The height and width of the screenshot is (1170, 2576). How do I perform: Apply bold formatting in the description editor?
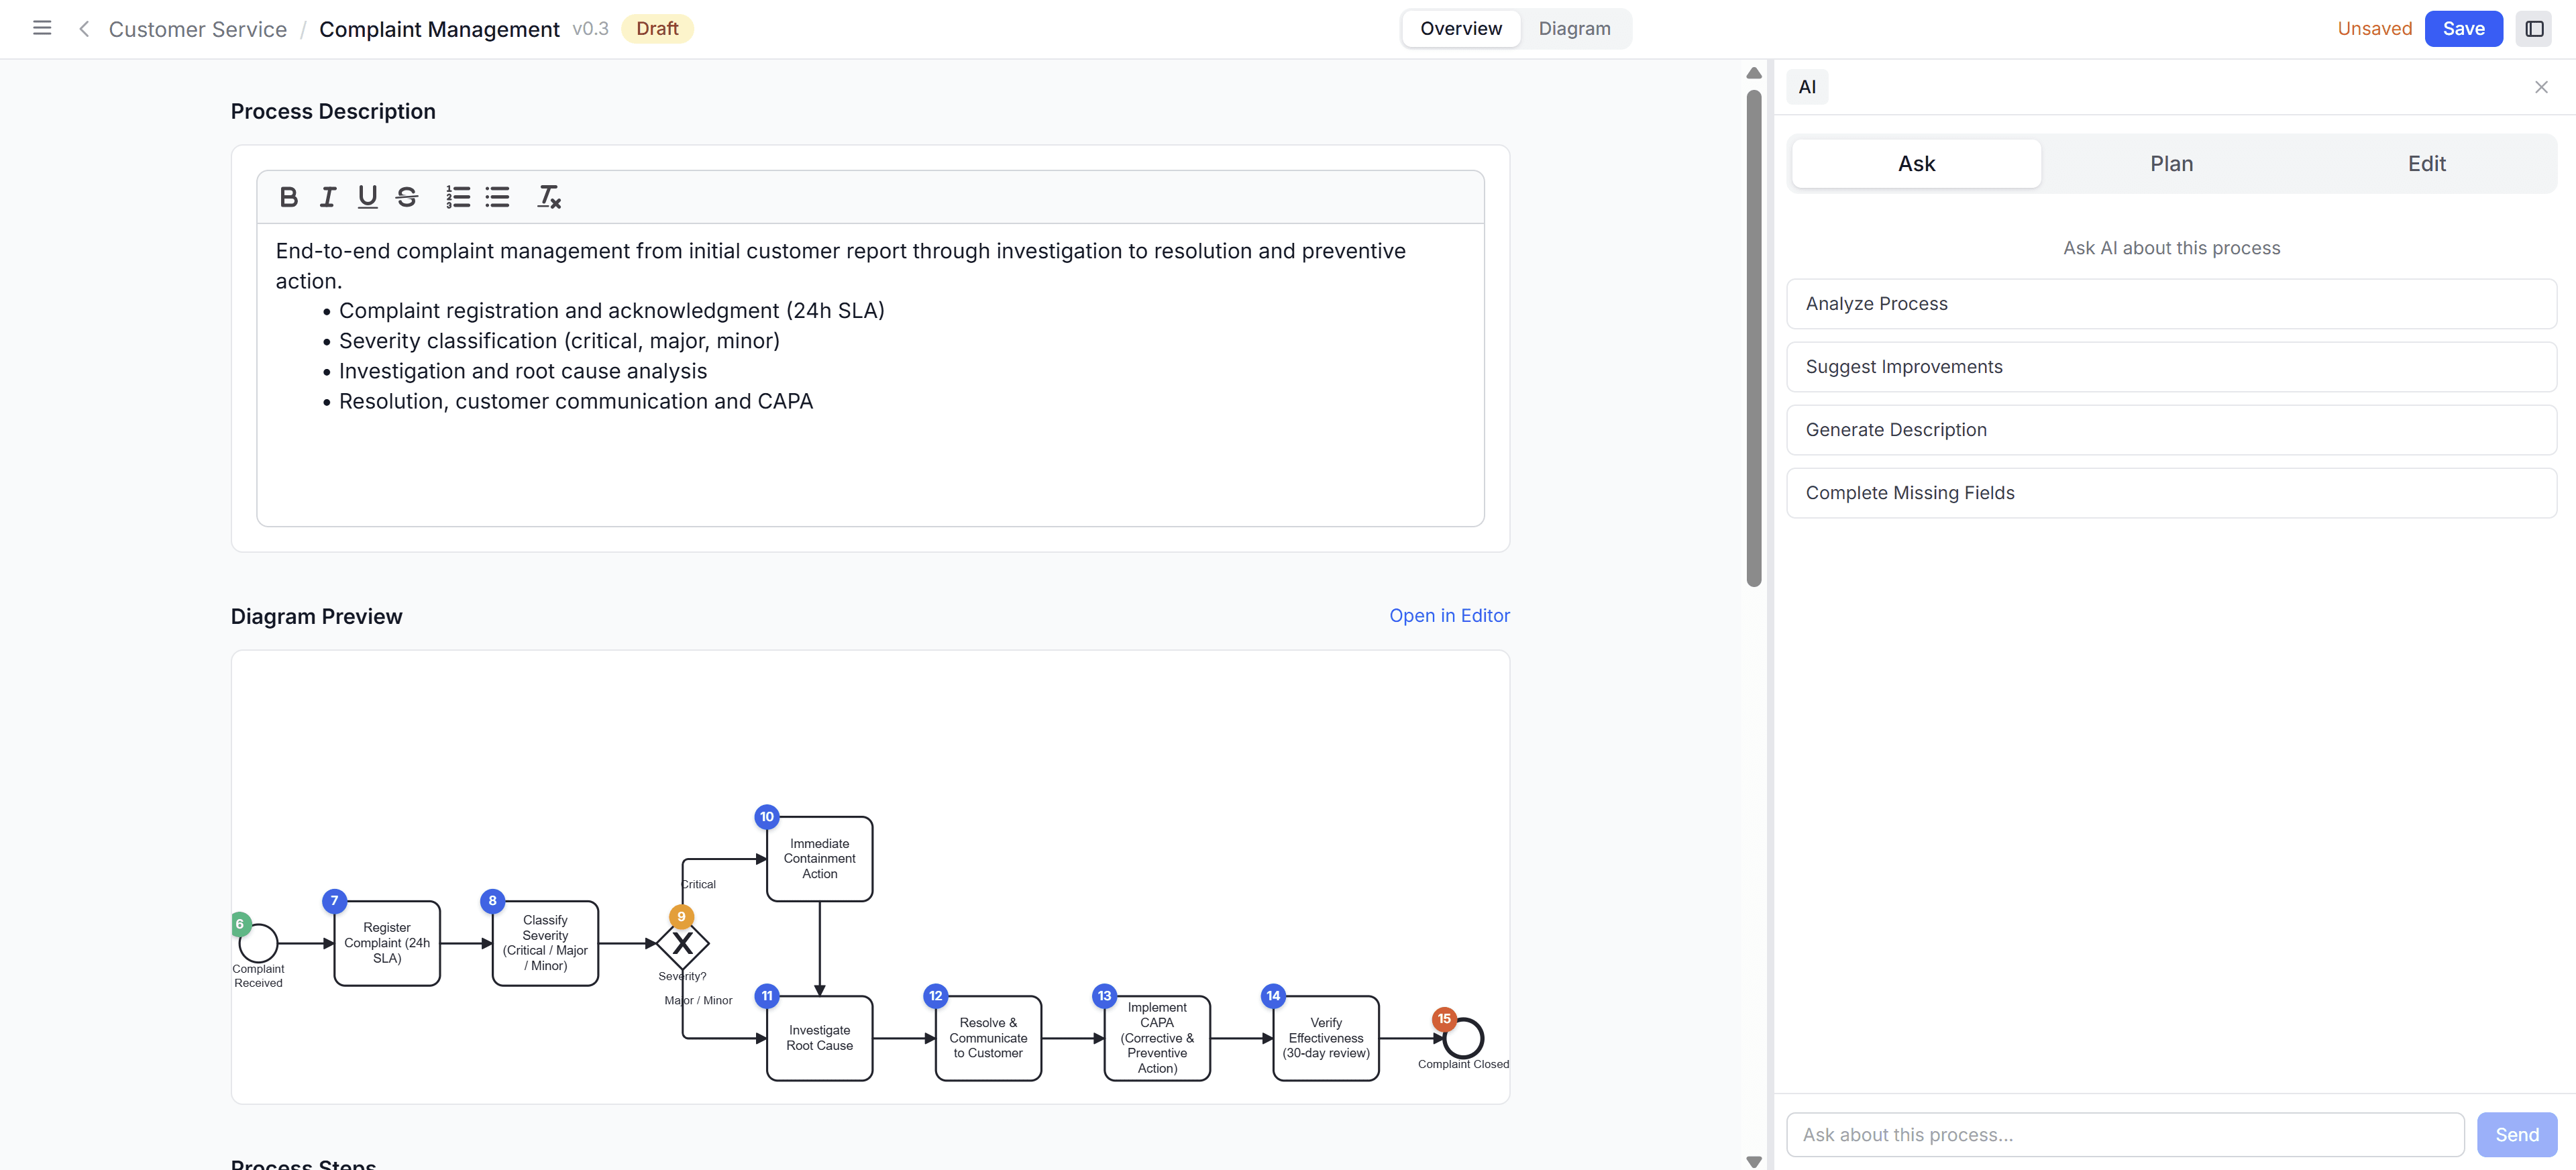tap(288, 196)
